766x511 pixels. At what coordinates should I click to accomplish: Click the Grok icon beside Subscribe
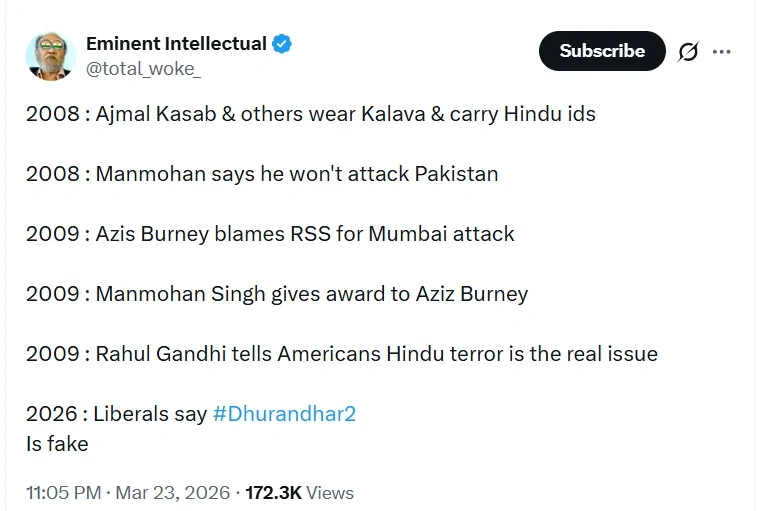click(688, 51)
